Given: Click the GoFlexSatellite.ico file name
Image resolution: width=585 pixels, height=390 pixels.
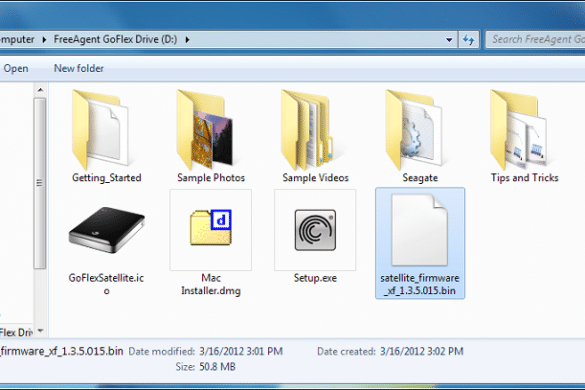Looking at the screenshot, I should point(106,284).
